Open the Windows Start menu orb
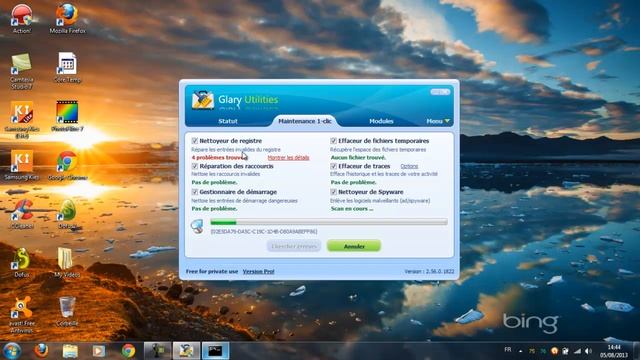Image resolution: width=640 pixels, height=360 pixels. point(12,351)
